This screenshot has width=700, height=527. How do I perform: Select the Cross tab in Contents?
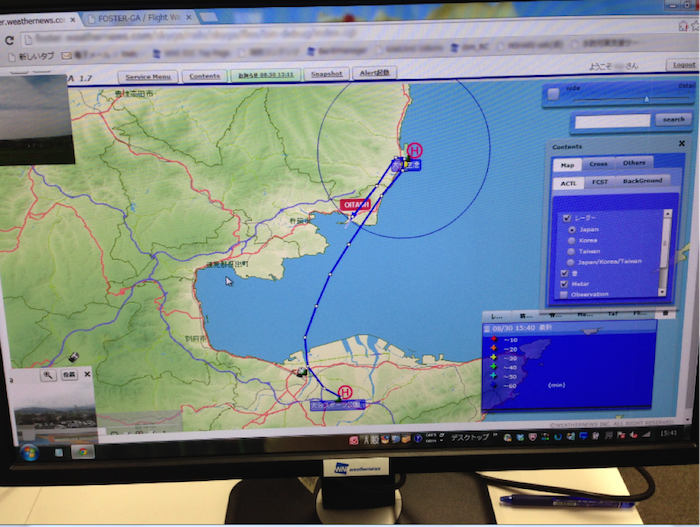pyautogui.click(x=598, y=164)
